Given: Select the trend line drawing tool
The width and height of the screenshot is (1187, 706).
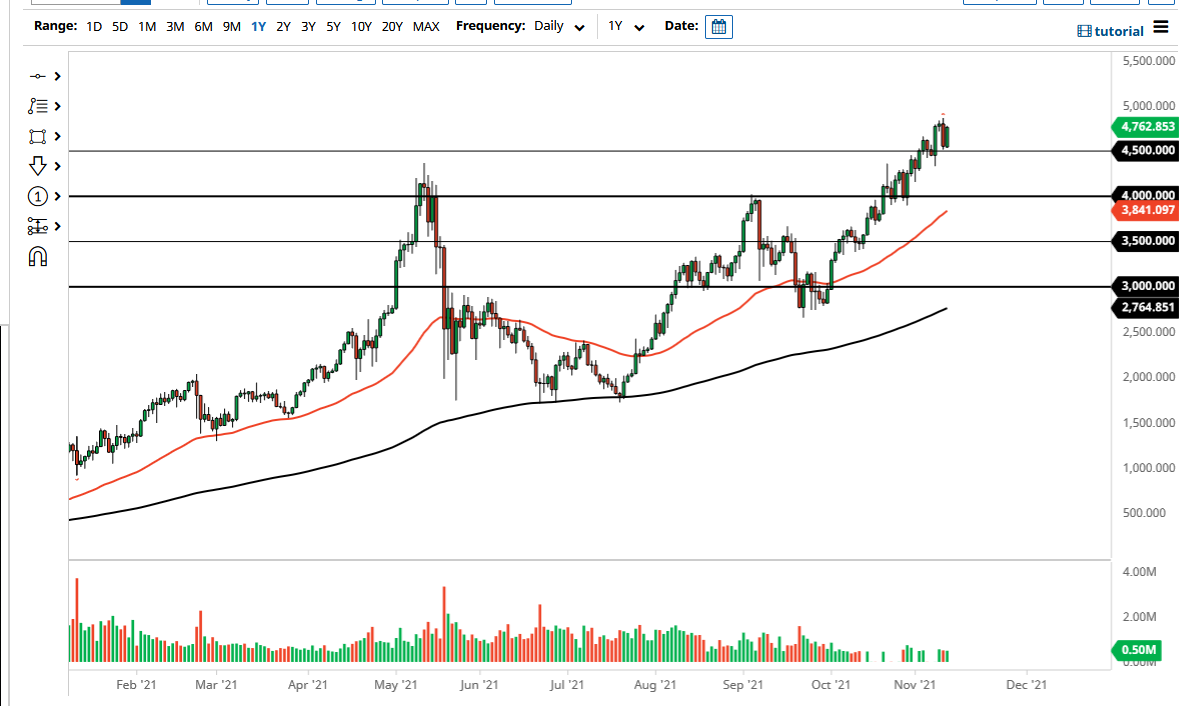Looking at the screenshot, I should (38, 75).
